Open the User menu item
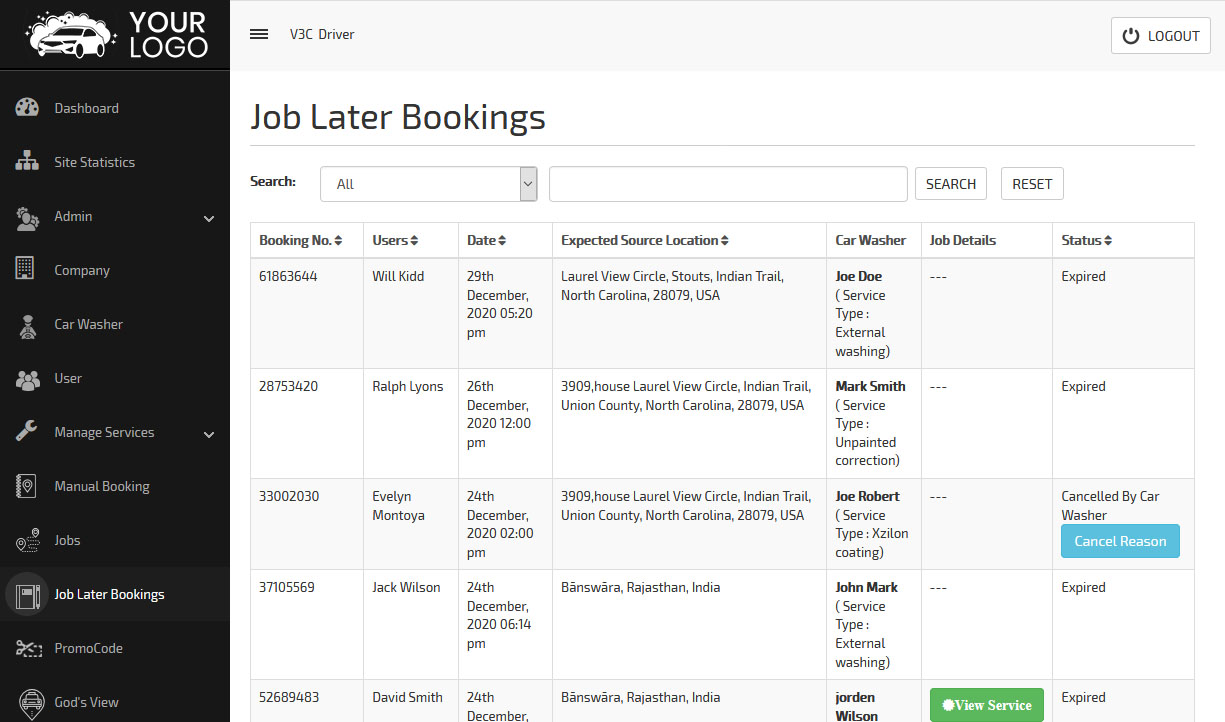Viewport: 1225px width, 722px height. click(115, 378)
